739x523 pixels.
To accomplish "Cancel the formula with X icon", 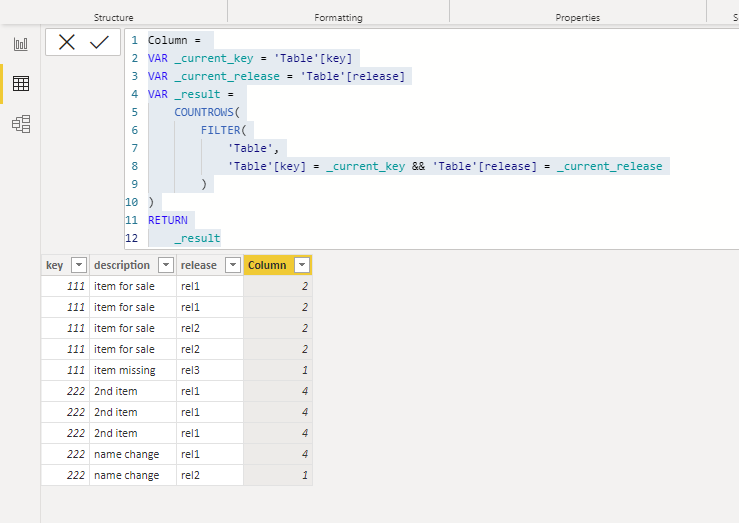I will [x=67, y=42].
